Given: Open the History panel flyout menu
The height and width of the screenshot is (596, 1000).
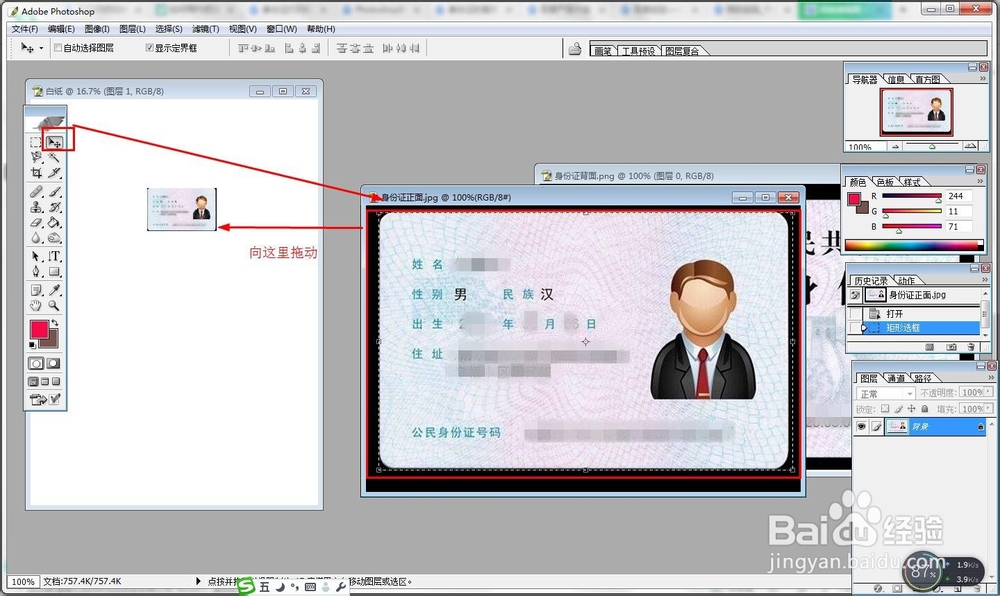Looking at the screenshot, I should click(984, 280).
